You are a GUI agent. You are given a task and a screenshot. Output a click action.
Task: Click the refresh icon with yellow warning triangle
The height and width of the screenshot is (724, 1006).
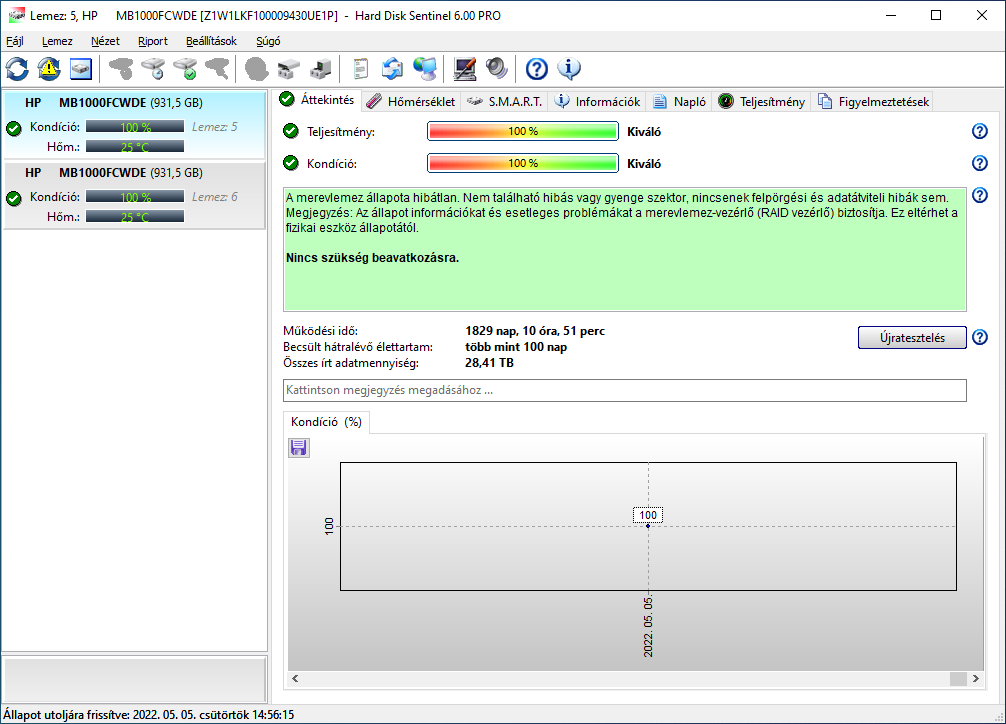[49, 69]
